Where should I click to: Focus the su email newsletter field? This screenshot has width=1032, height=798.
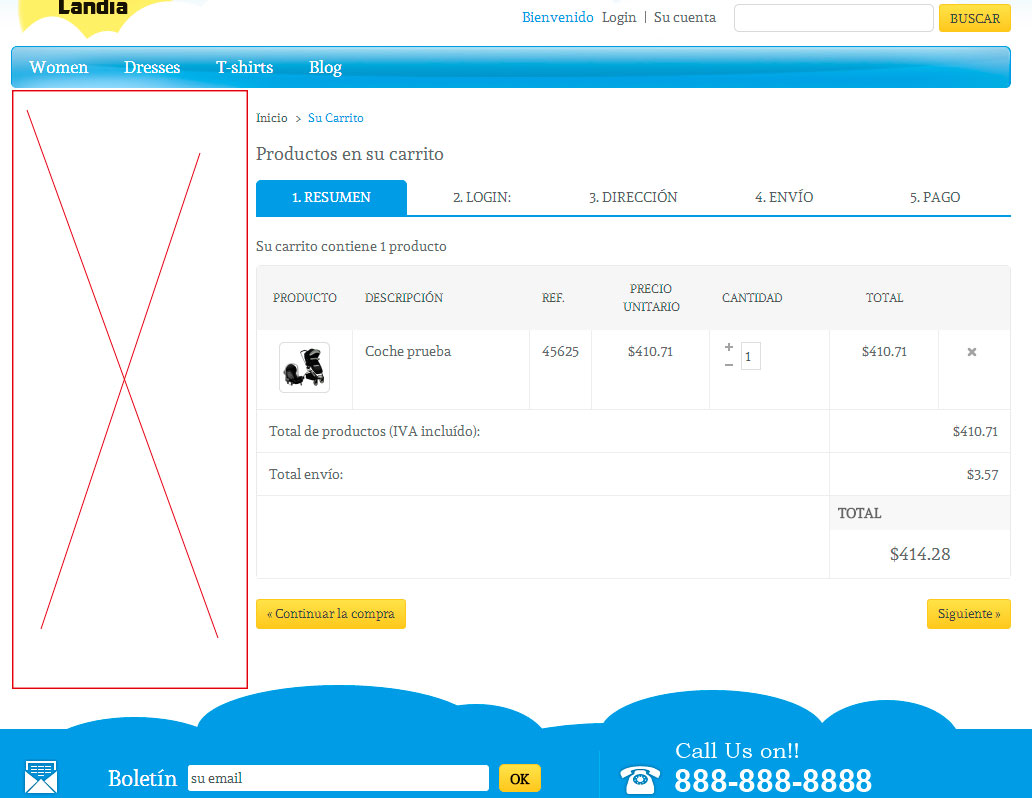click(x=338, y=778)
